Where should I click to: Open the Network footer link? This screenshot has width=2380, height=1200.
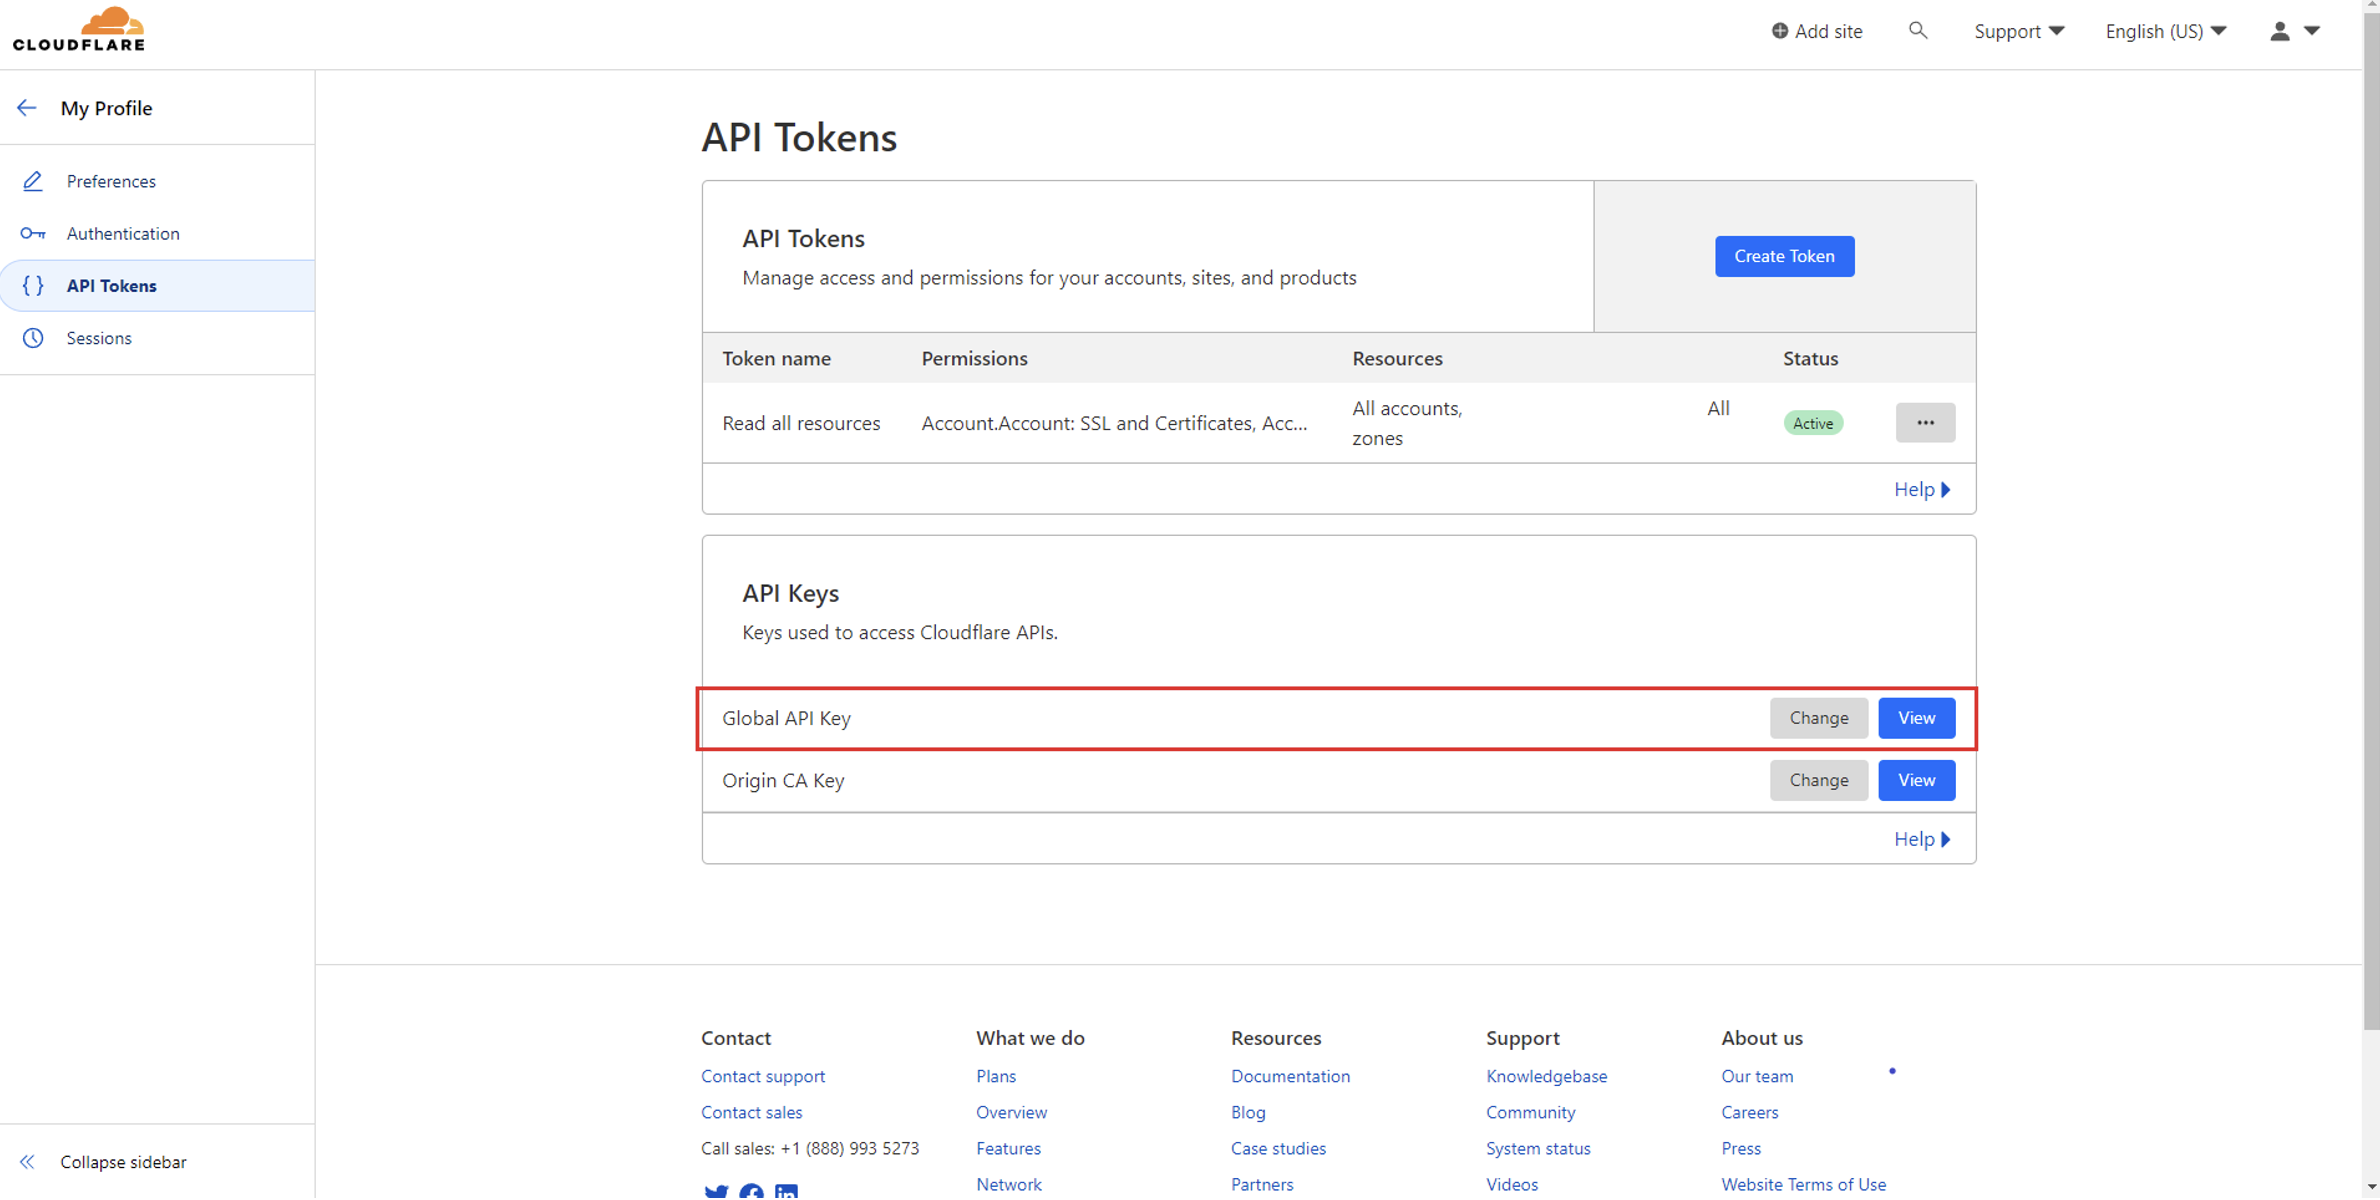click(1009, 1184)
